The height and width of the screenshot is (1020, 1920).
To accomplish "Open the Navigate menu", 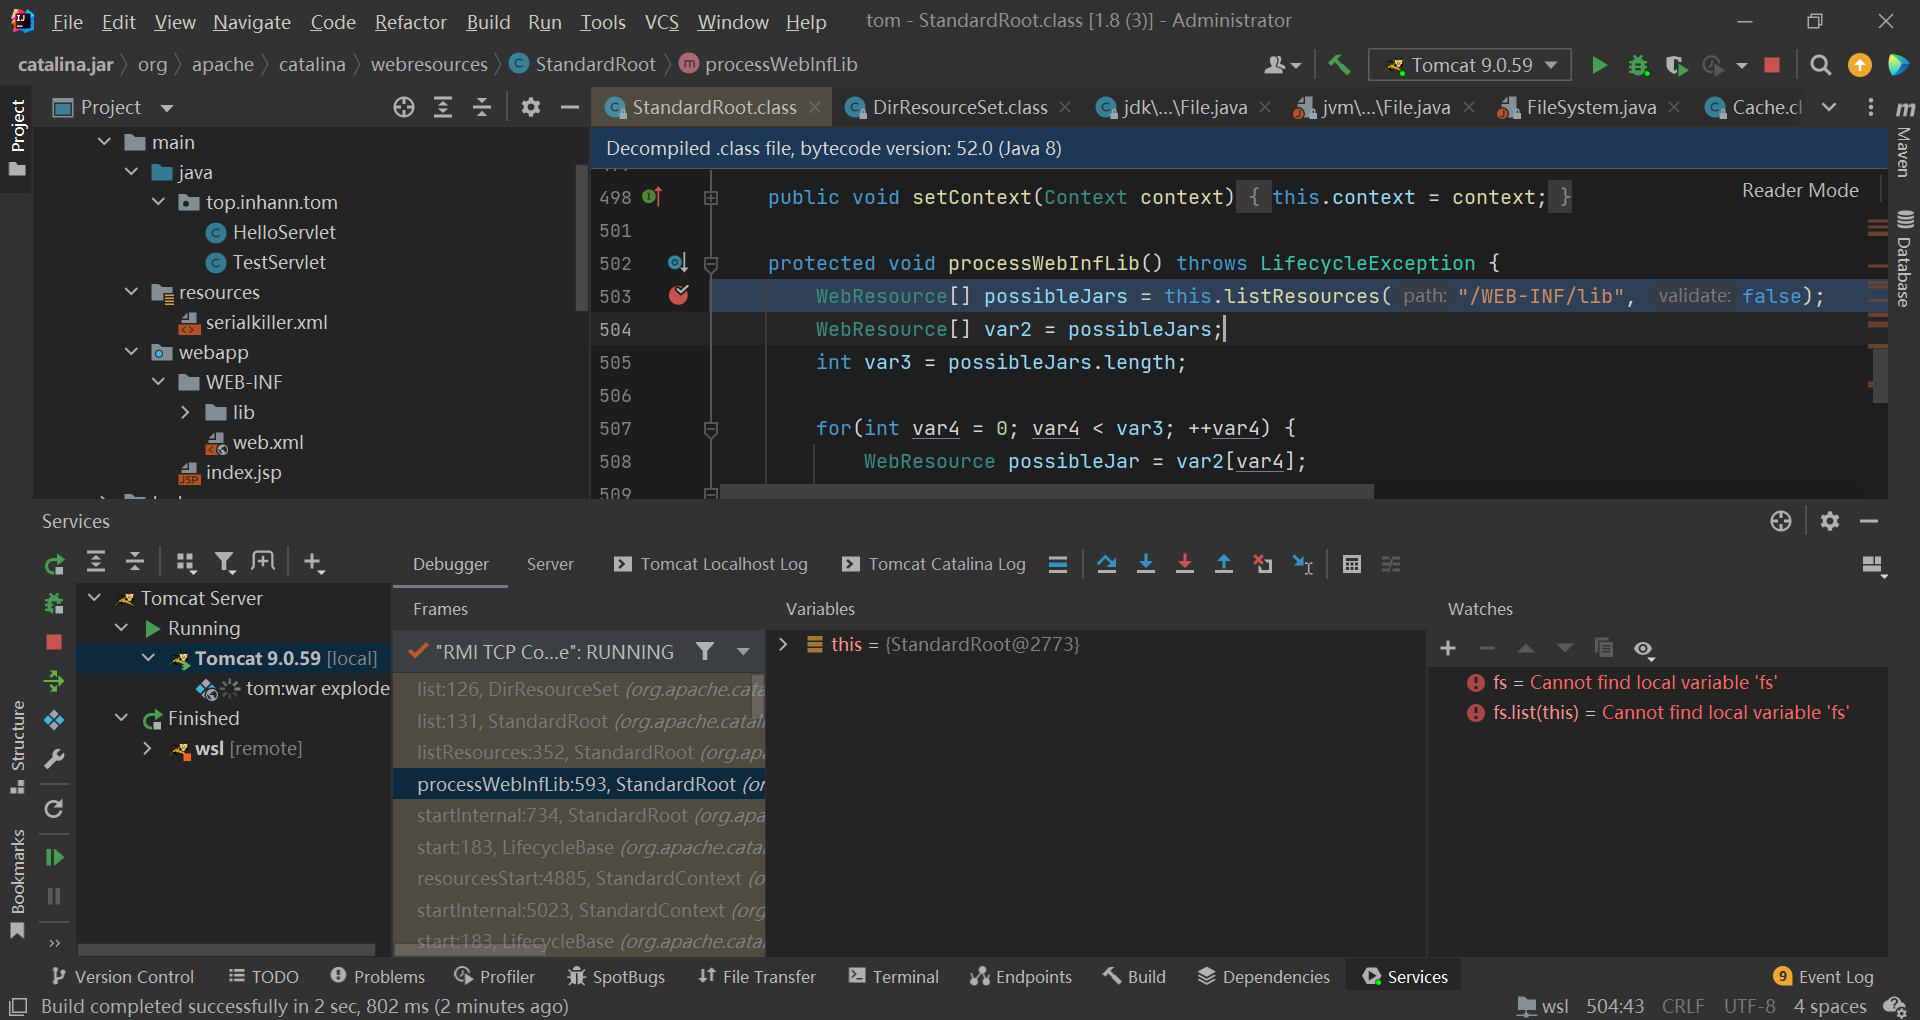I will click(x=251, y=21).
